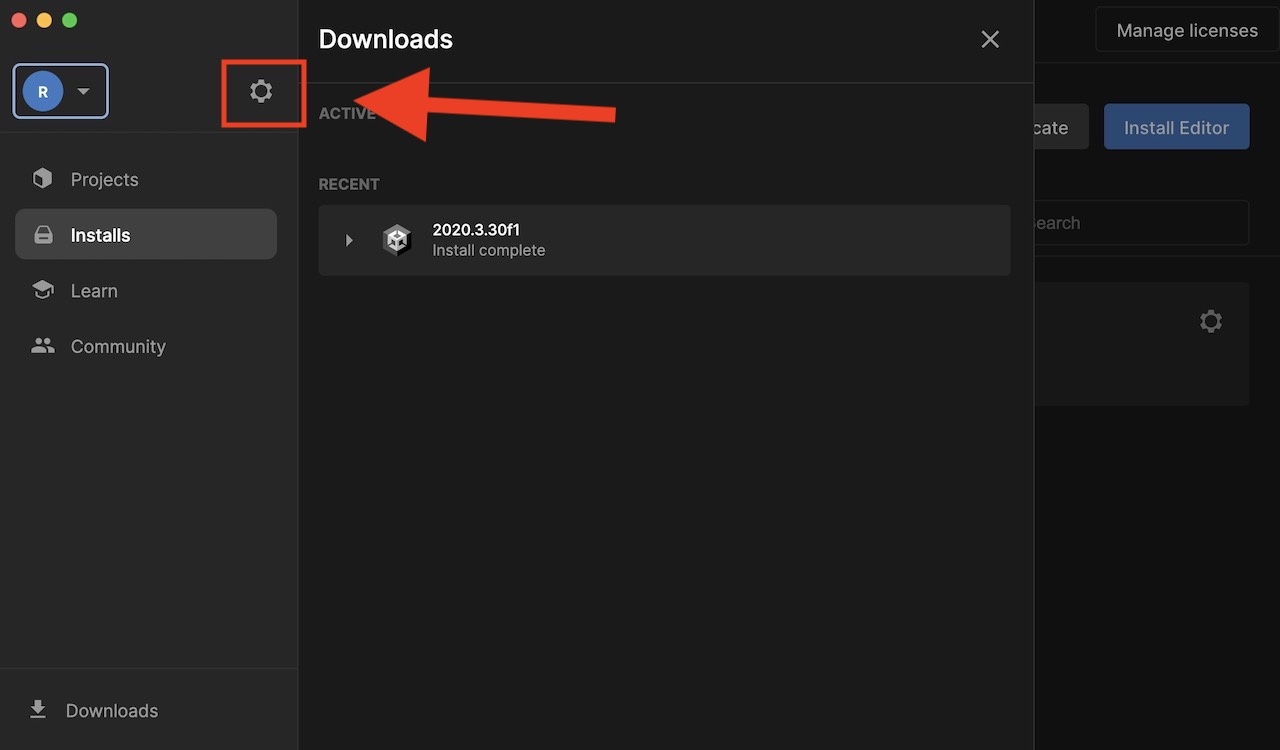The width and height of the screenshot is (1280, 750).
Task: Click the Learn graduation cap icon
Action: pos(42,291)
